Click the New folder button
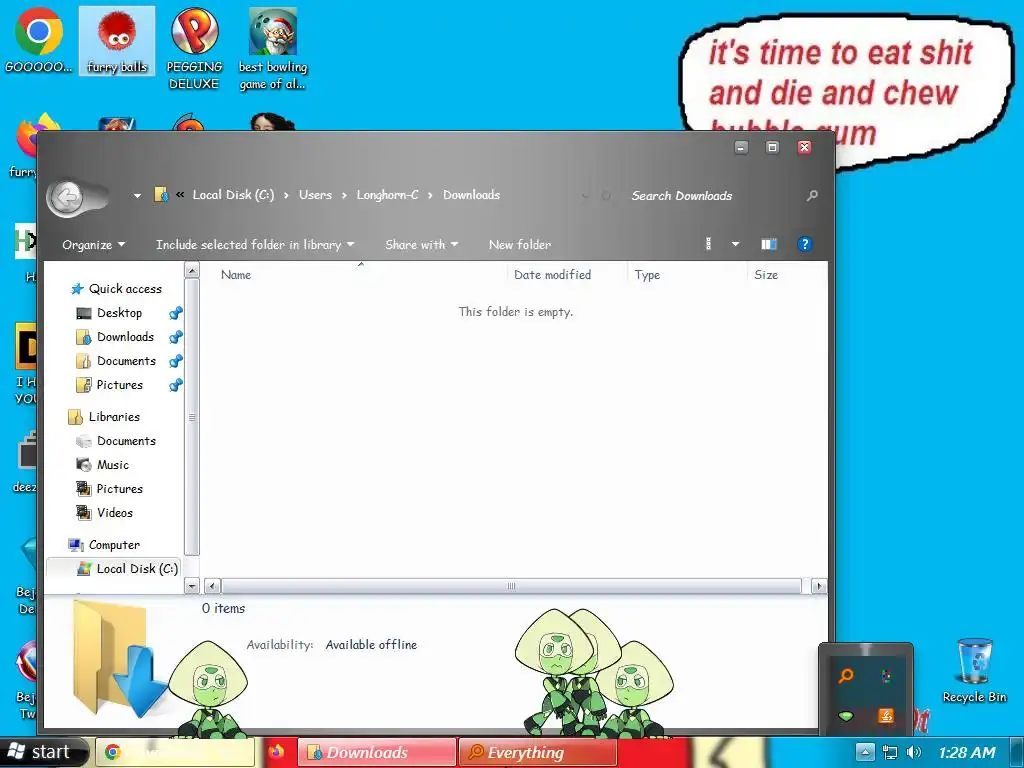Screen dimensions: 1024x768 pos(520,245)
